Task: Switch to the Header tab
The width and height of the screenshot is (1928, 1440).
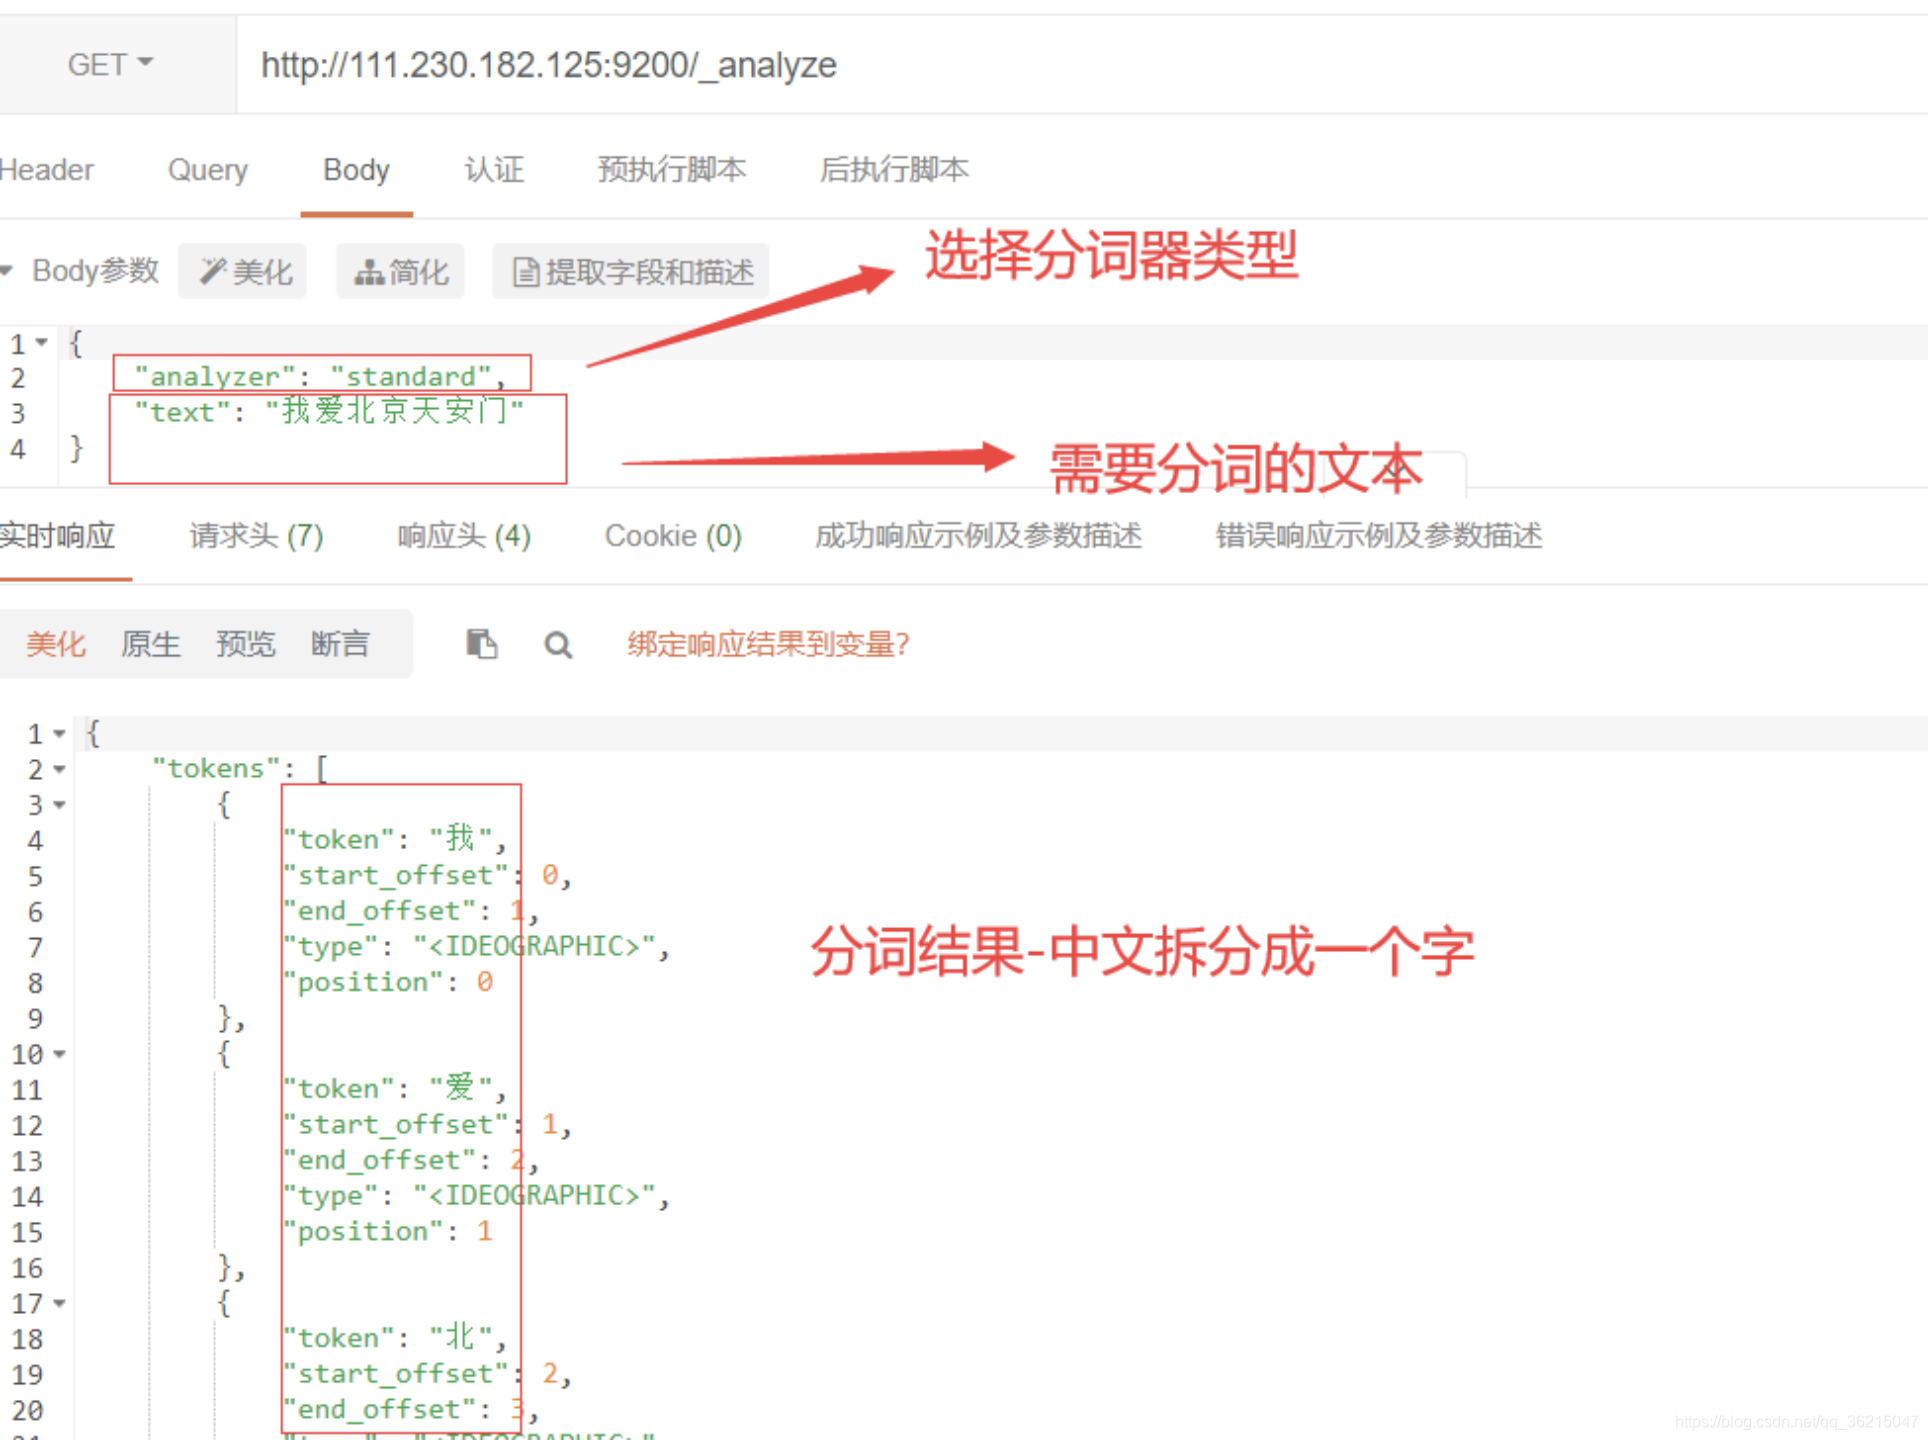Action: coord(46,170)
